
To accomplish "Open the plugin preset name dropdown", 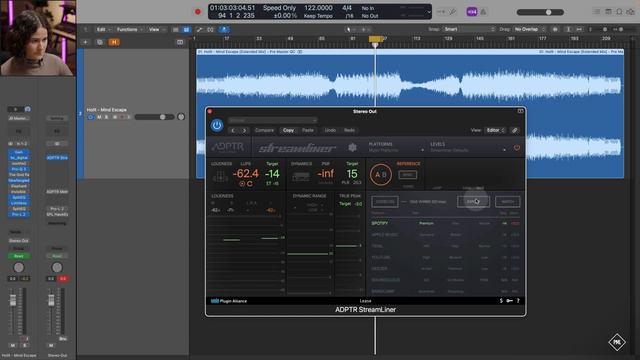I will tap(273, 120).
